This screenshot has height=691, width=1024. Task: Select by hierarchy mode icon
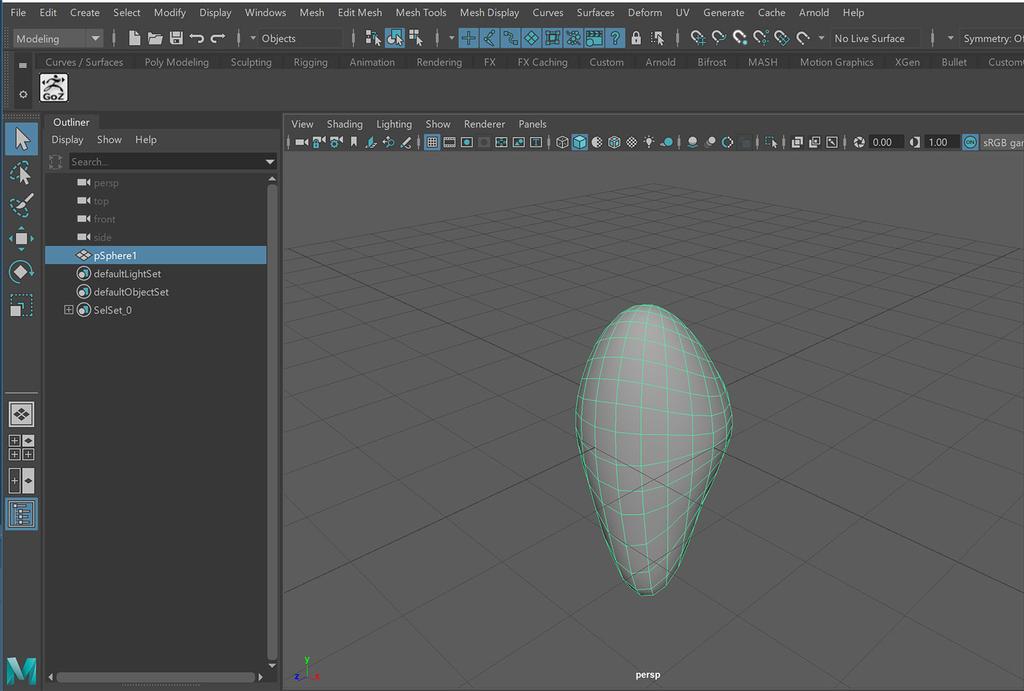click(x=373, y=39)
